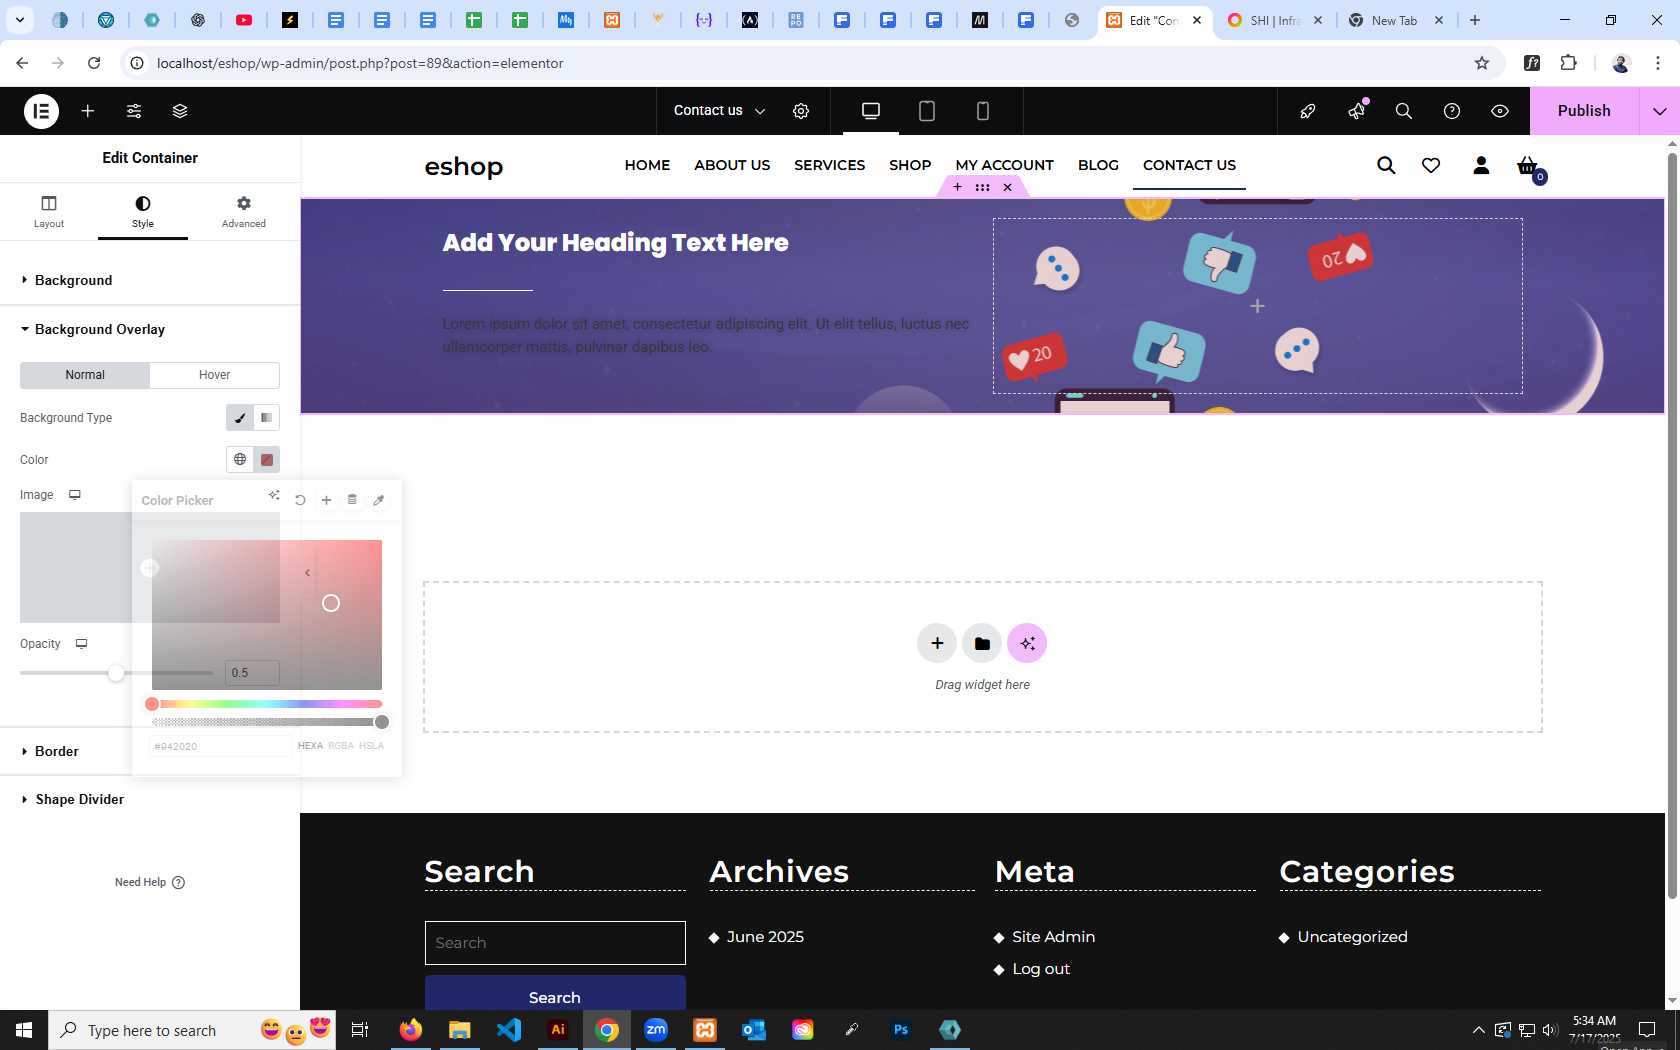Click the red overlay color swatch
Viewport: 1680px width, 1050px height.
coord(267,460)
